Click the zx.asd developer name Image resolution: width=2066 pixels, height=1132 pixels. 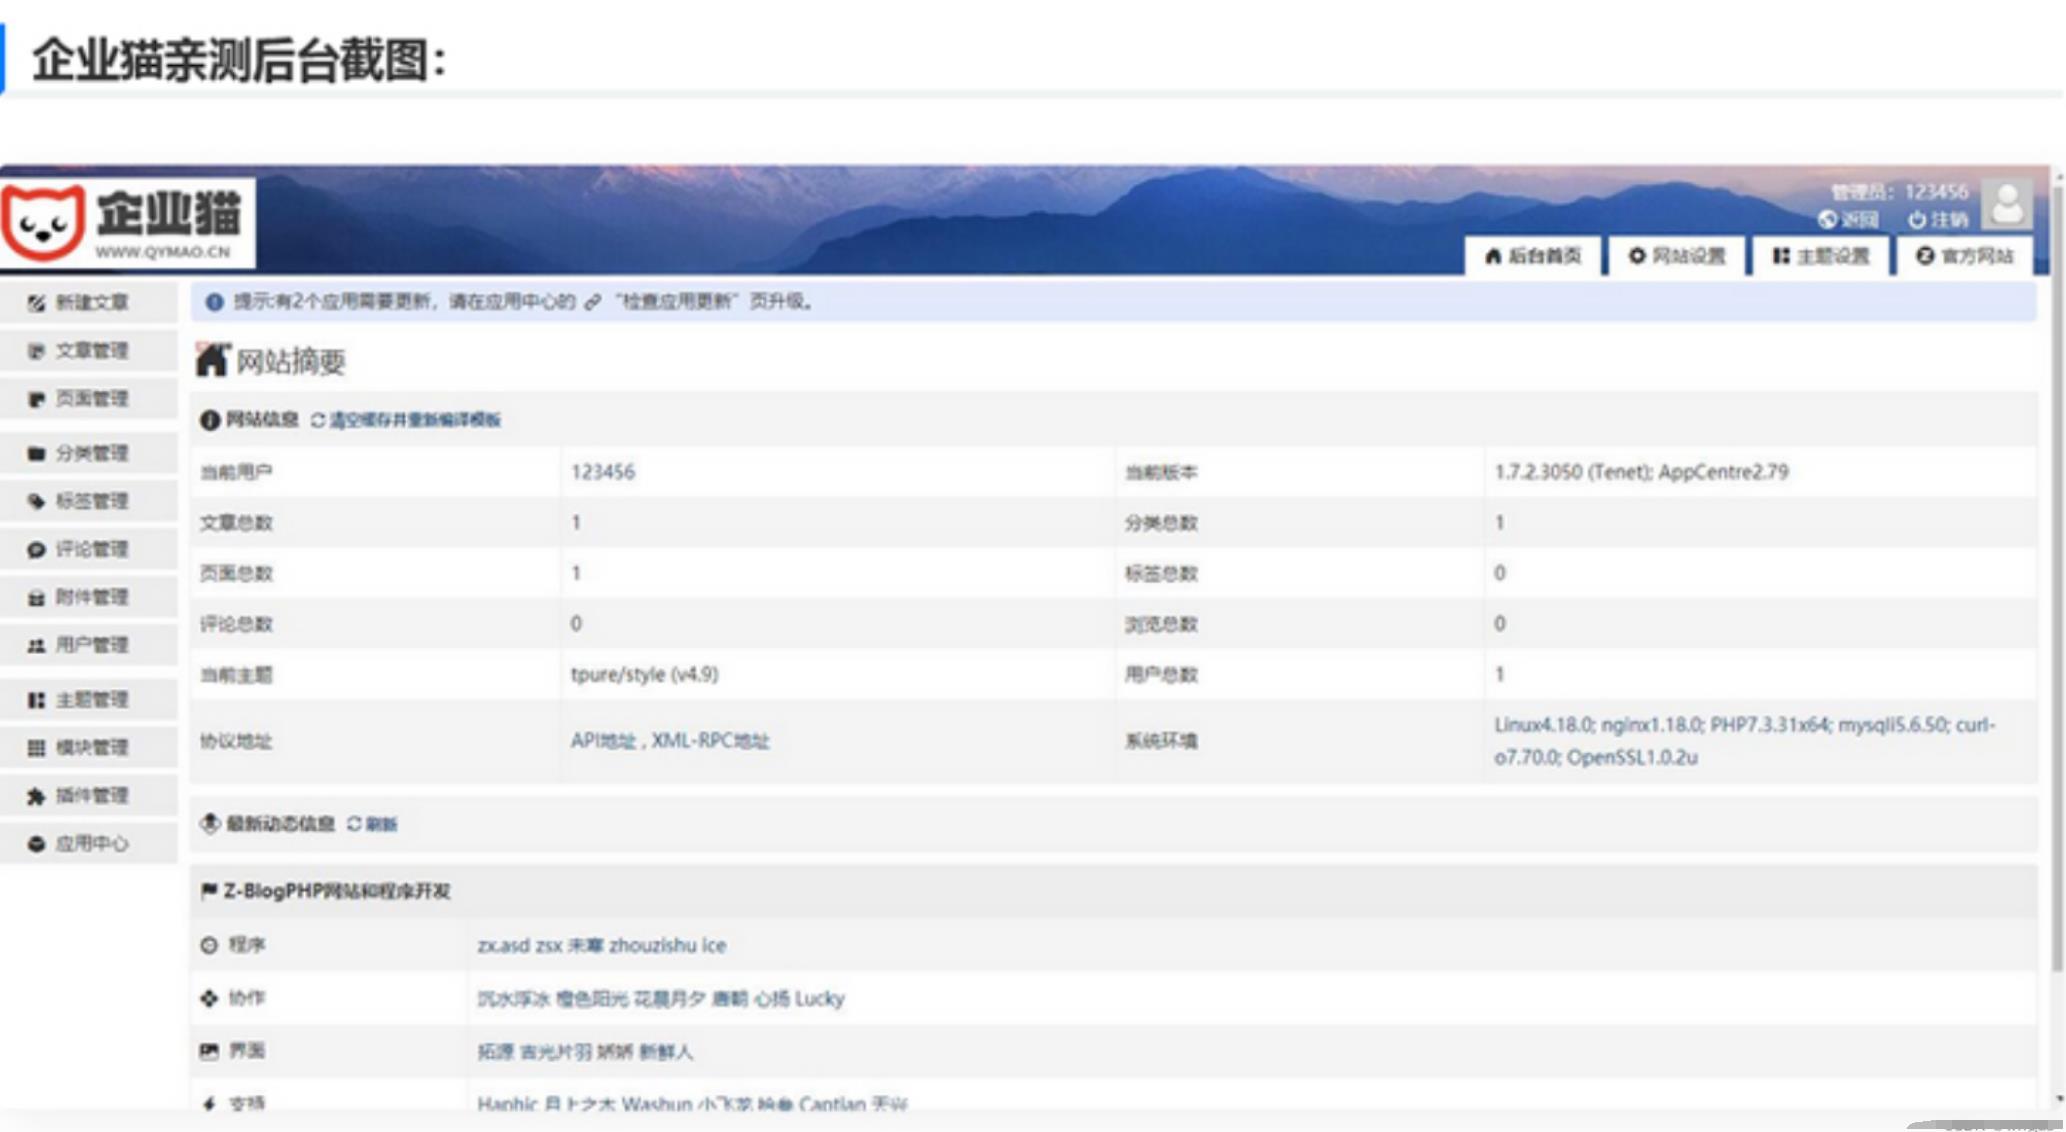503,945
